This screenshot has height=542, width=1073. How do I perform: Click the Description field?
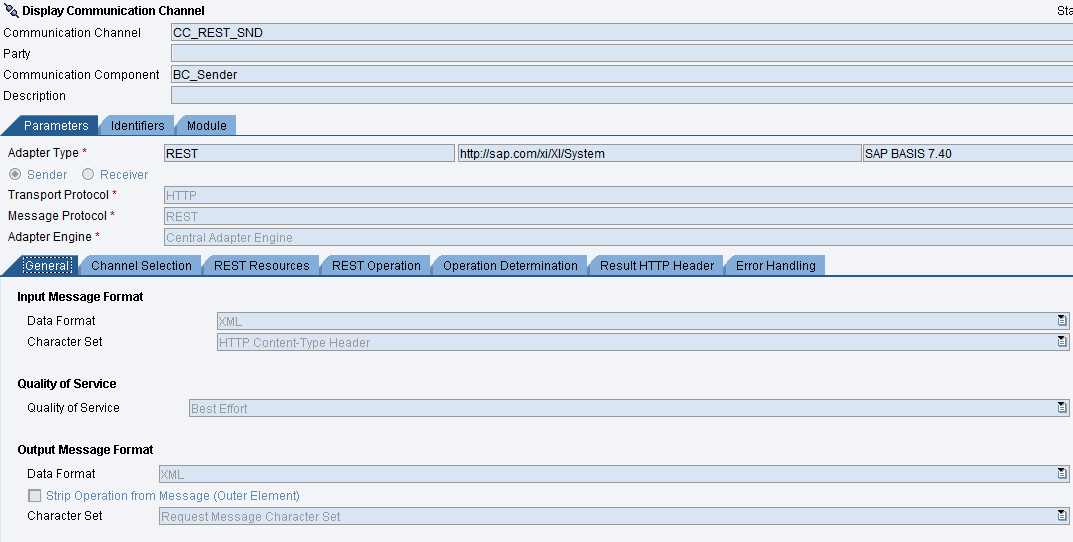pos(621,96)
